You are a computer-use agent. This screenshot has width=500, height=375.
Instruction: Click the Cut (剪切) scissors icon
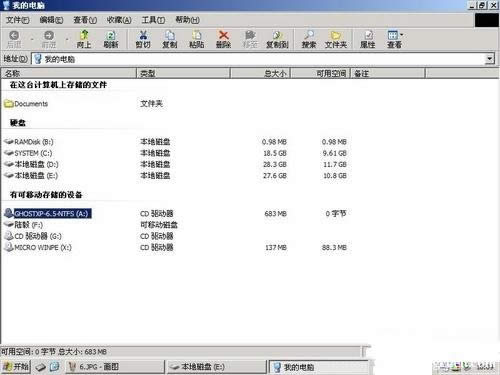tap(143, 39)
